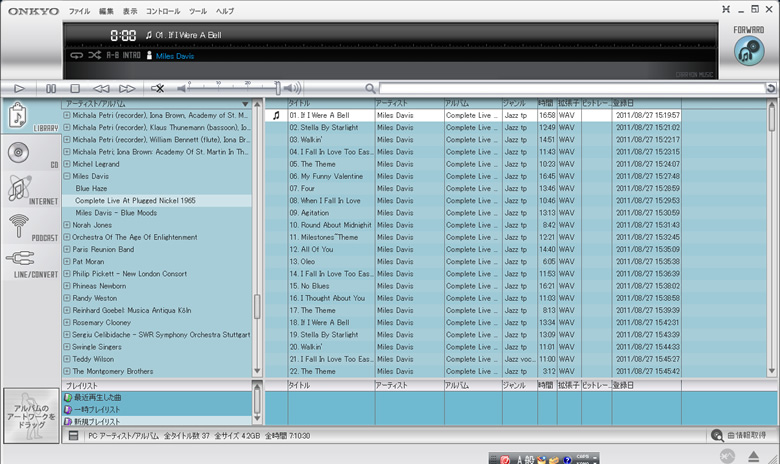Viewport: 780px width, 464px height.
Task: Start playback with the Play button
Action: click(x=19, y=89)
